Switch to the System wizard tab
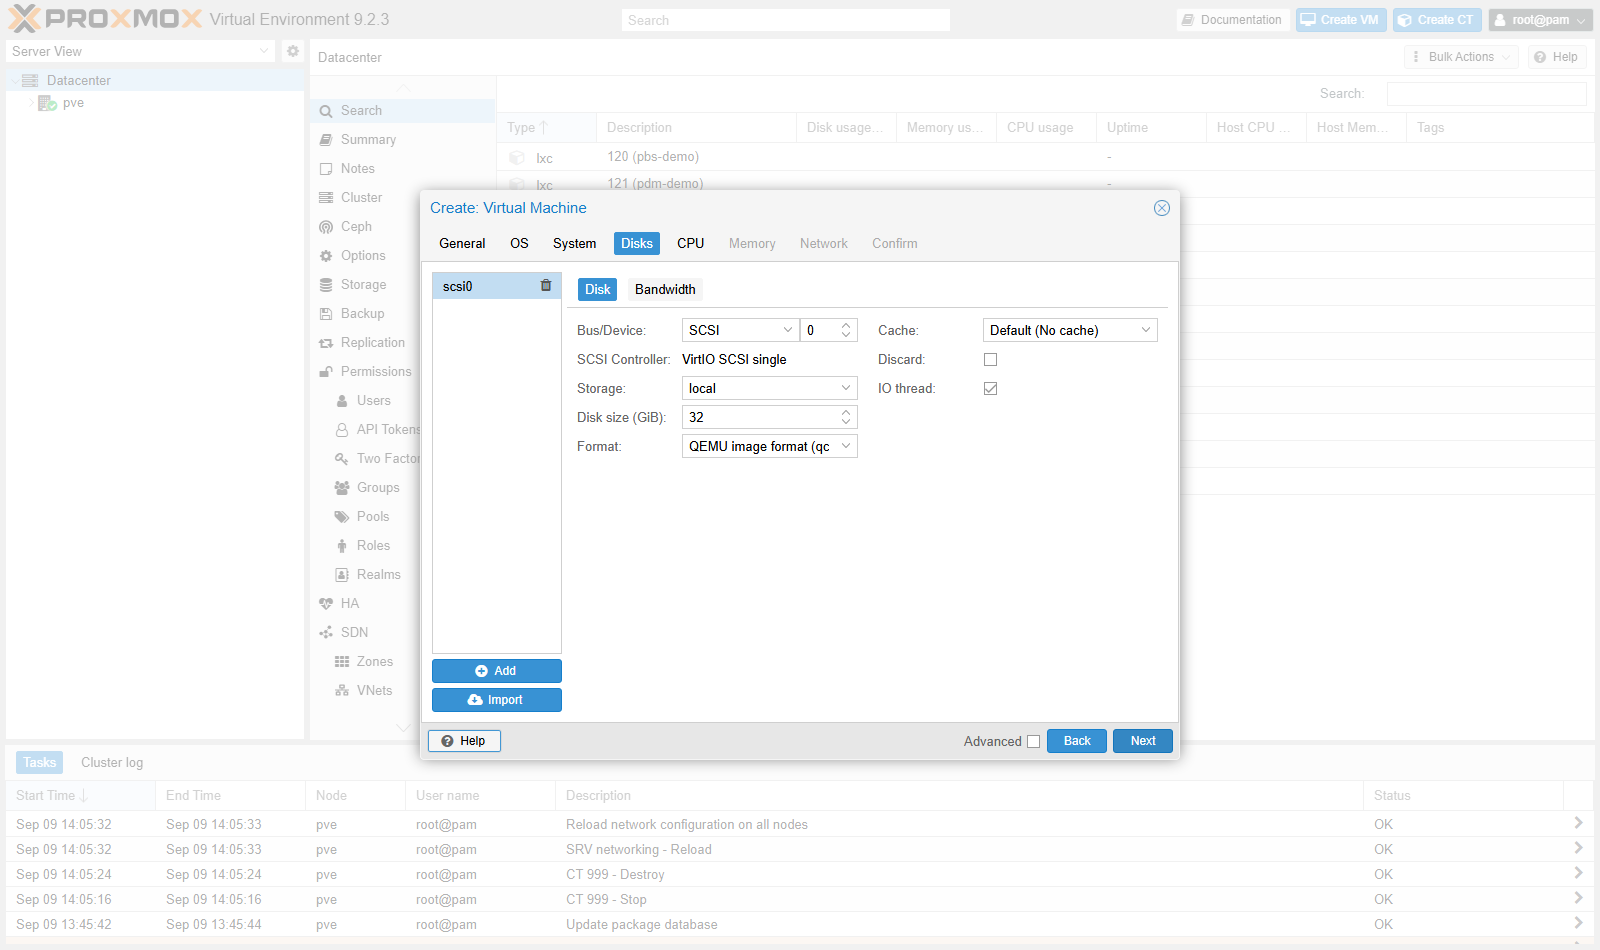Image resolution: width=1600 pixels, height=950 pixels. coord(574,243)
